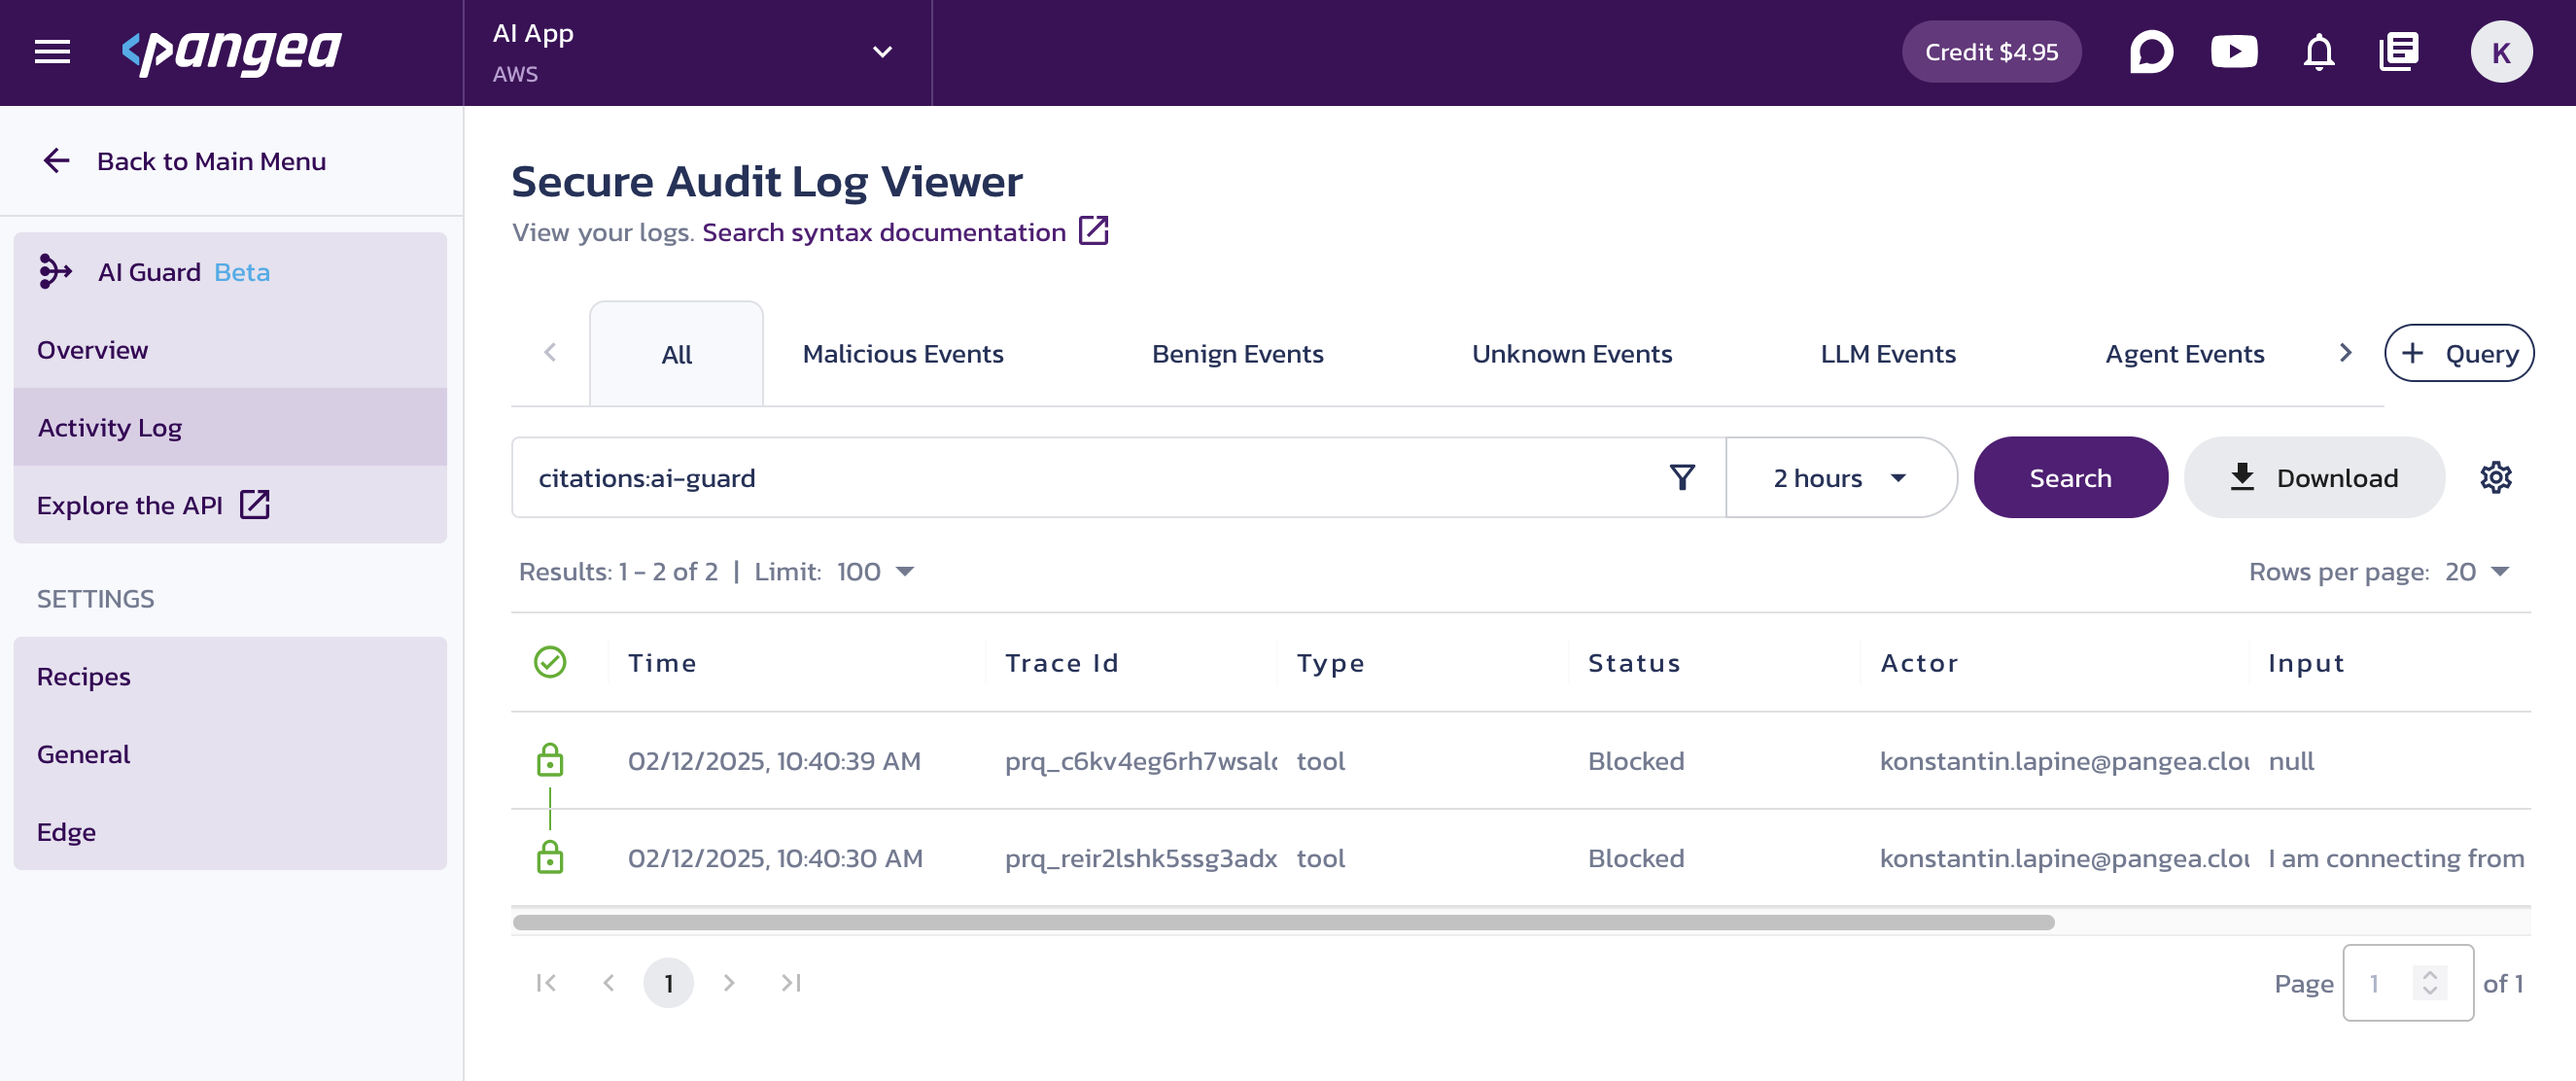Switch to the Agent Events tab
The height and width of the screenshot is (1081, 2576).
click(x=2184, y=353)
